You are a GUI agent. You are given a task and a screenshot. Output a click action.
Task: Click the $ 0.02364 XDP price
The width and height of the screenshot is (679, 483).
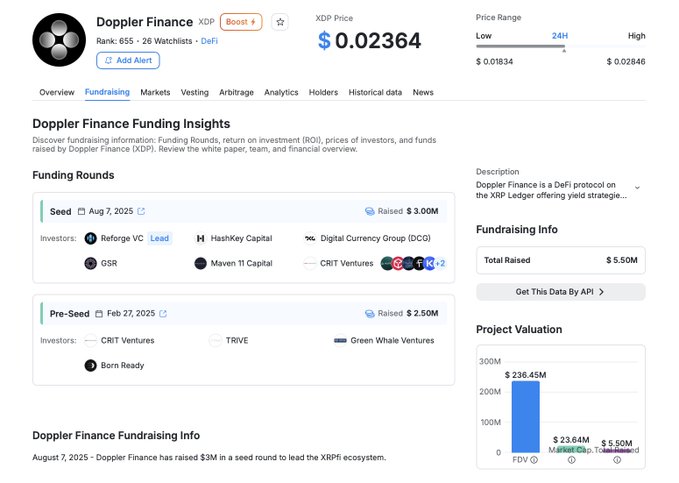(369, 41)
